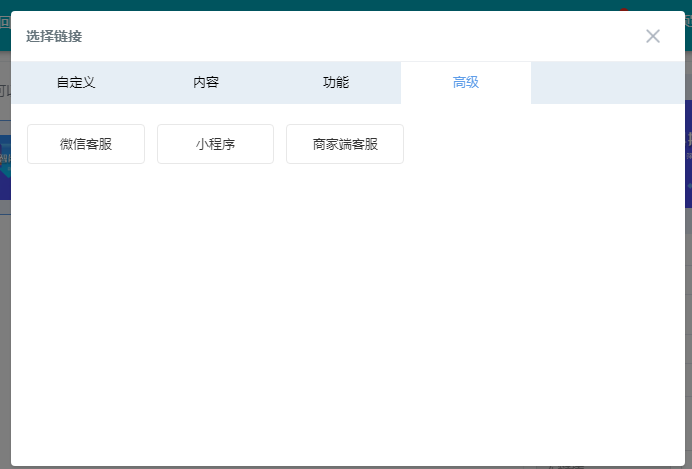Switch to the 自定义 tab
The height and width of the screenshot is (469, 692).
click(76, 83)
